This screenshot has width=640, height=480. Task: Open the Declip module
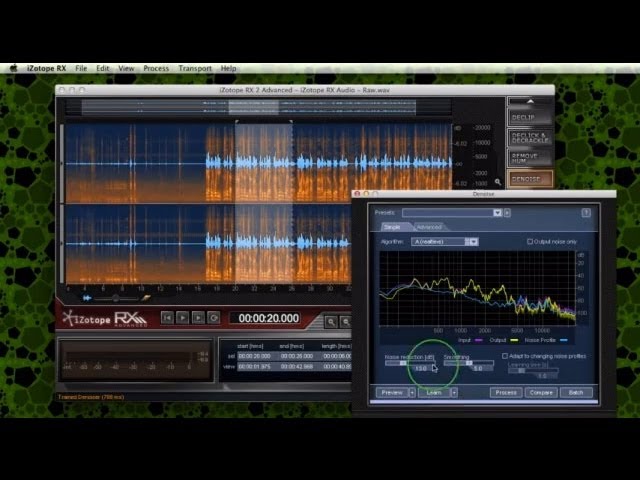click(x=530, y=118)
